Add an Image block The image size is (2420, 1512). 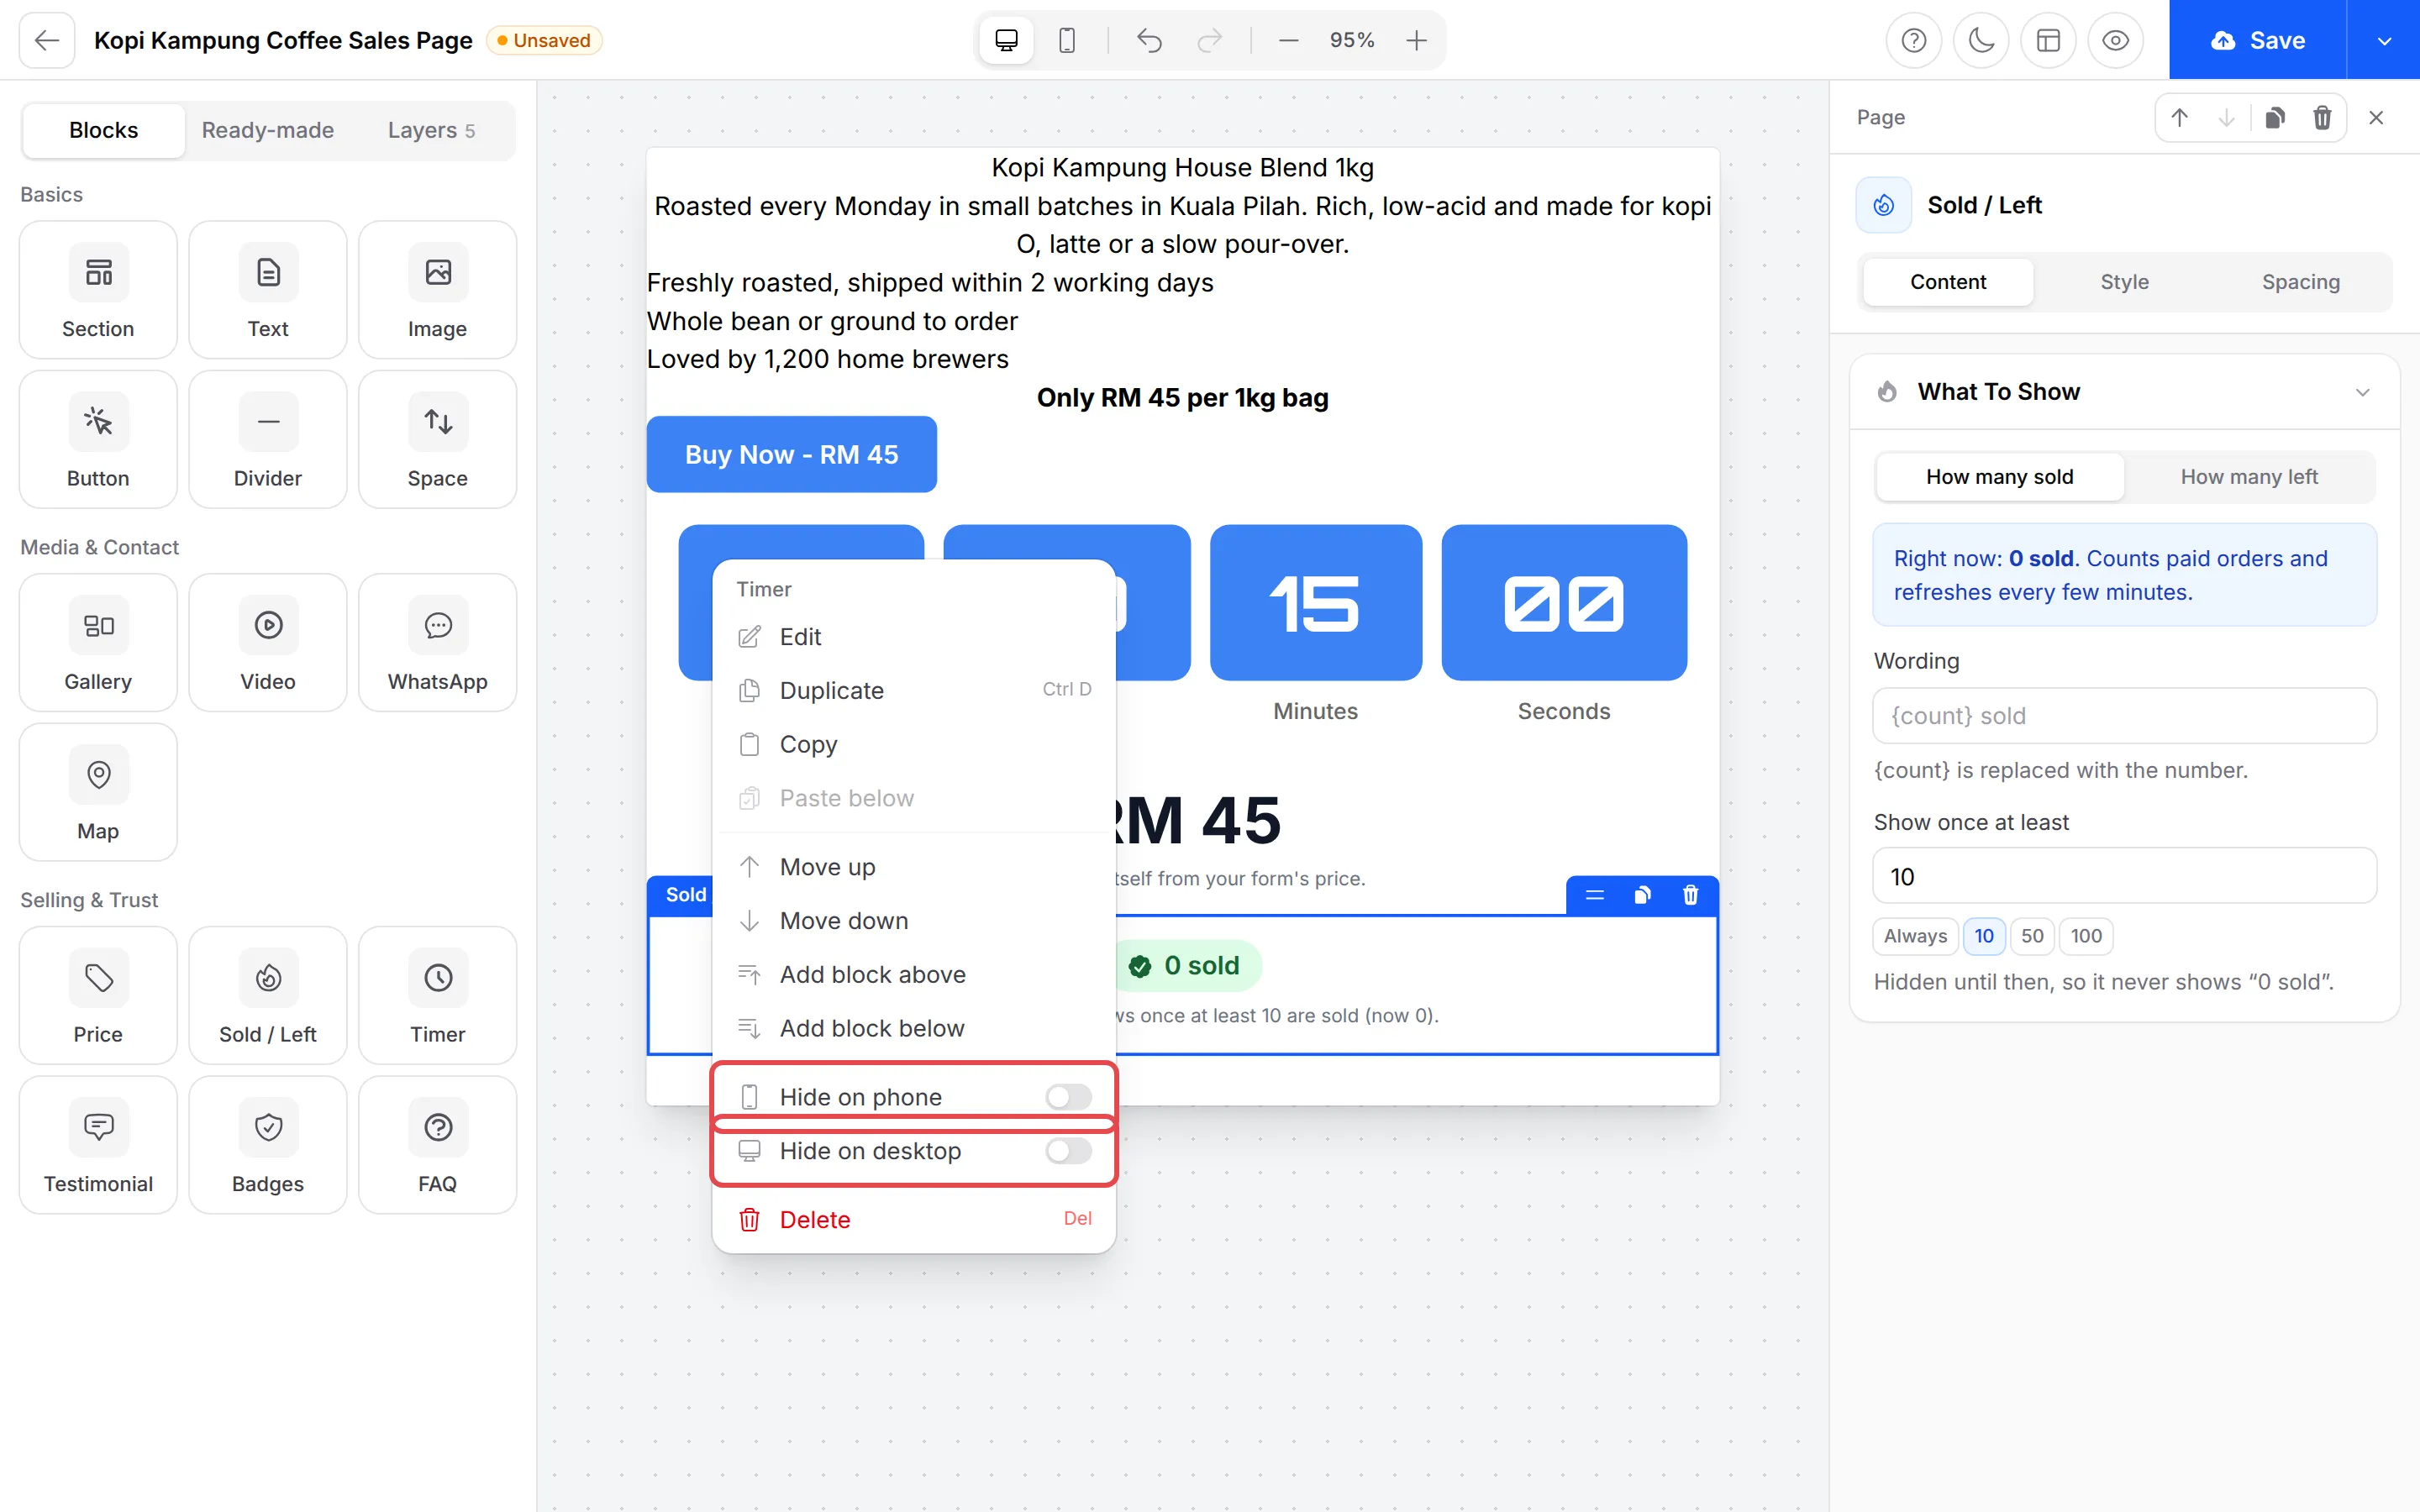click(437, 290)
